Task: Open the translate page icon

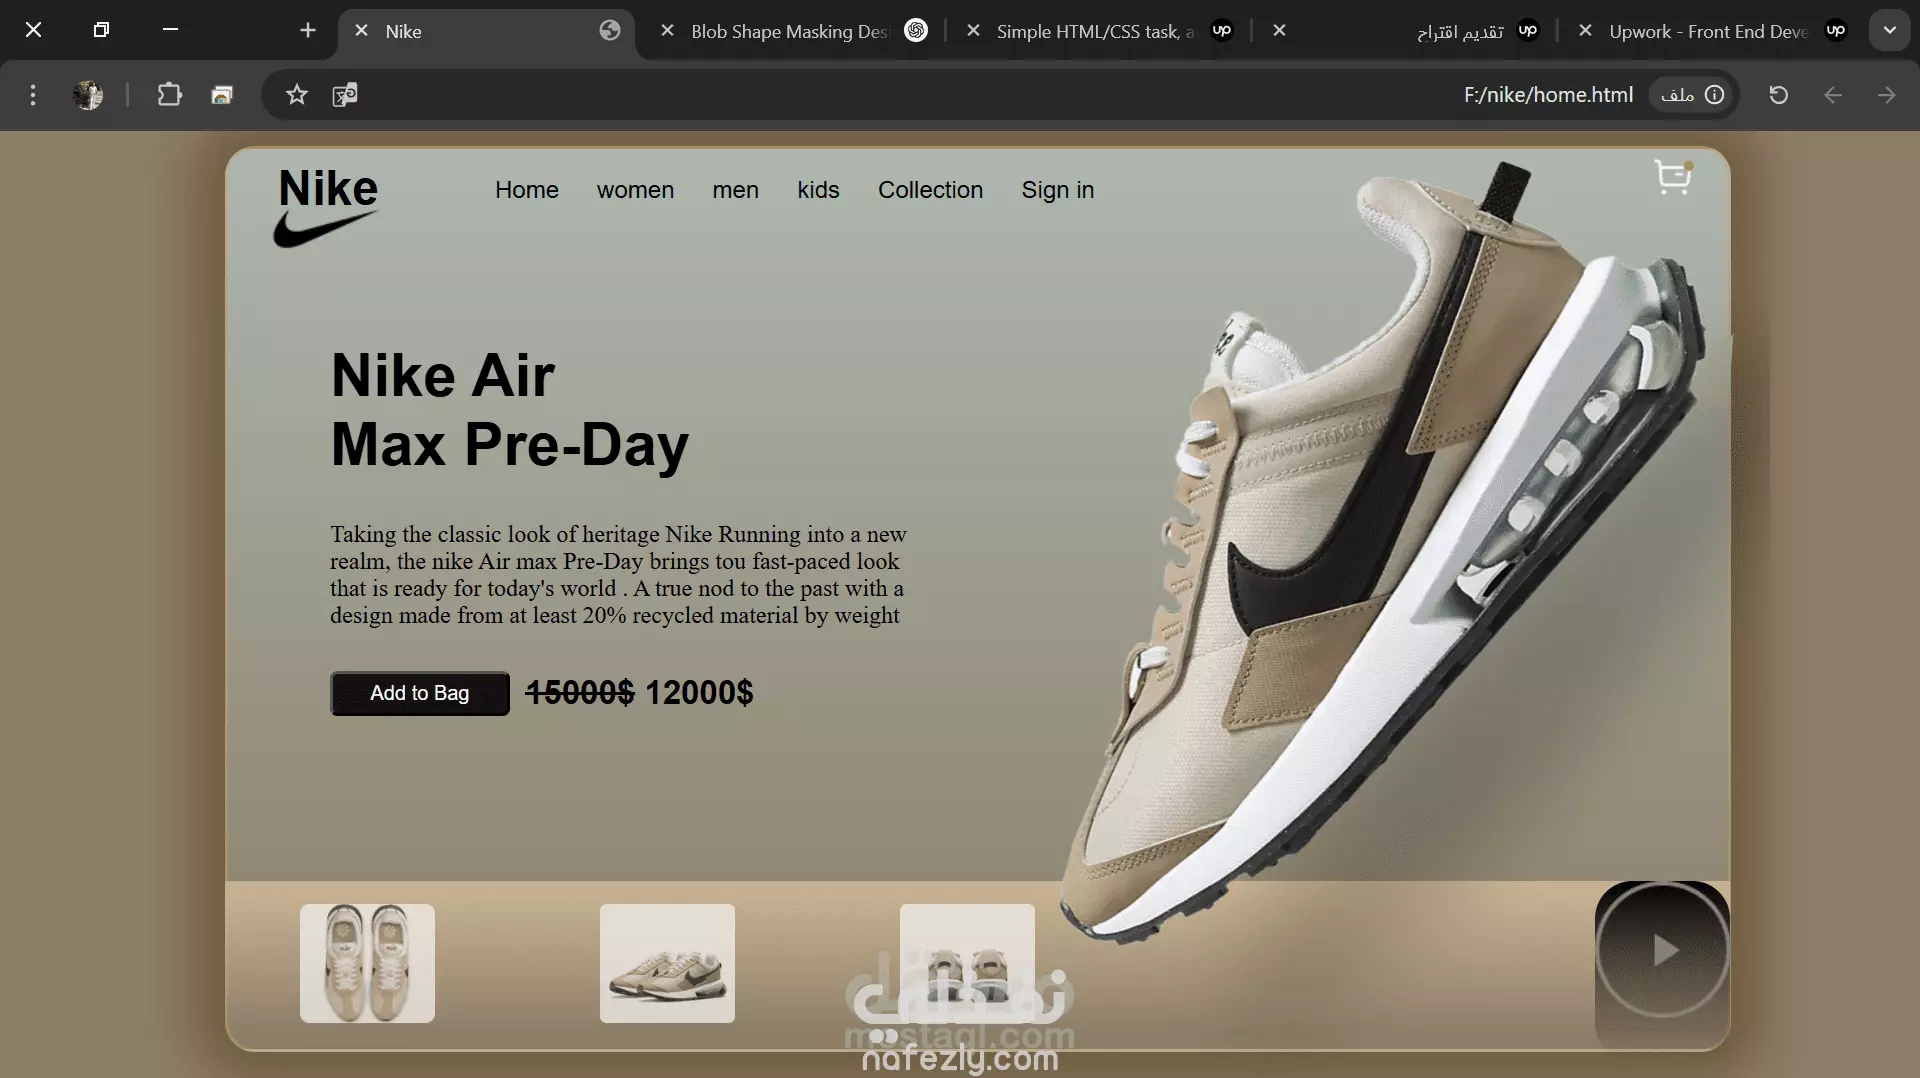Action: coord(345,95)
